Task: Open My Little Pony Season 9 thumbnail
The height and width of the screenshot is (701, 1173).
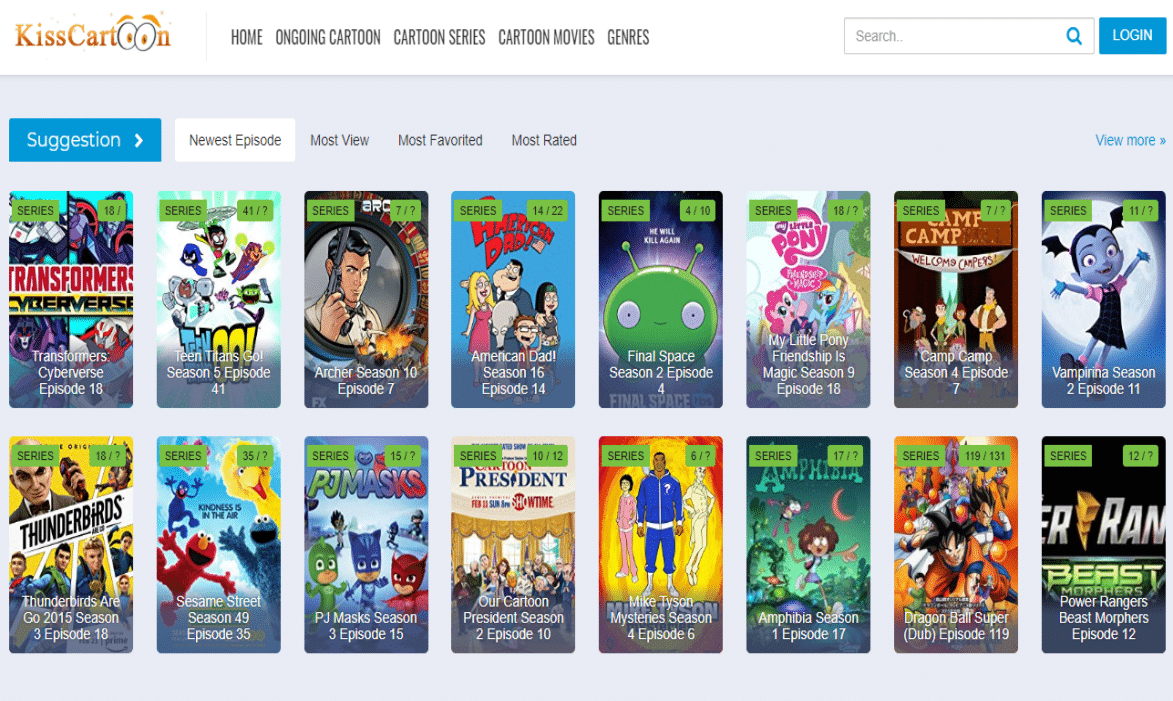Action: tap(808, 299)
